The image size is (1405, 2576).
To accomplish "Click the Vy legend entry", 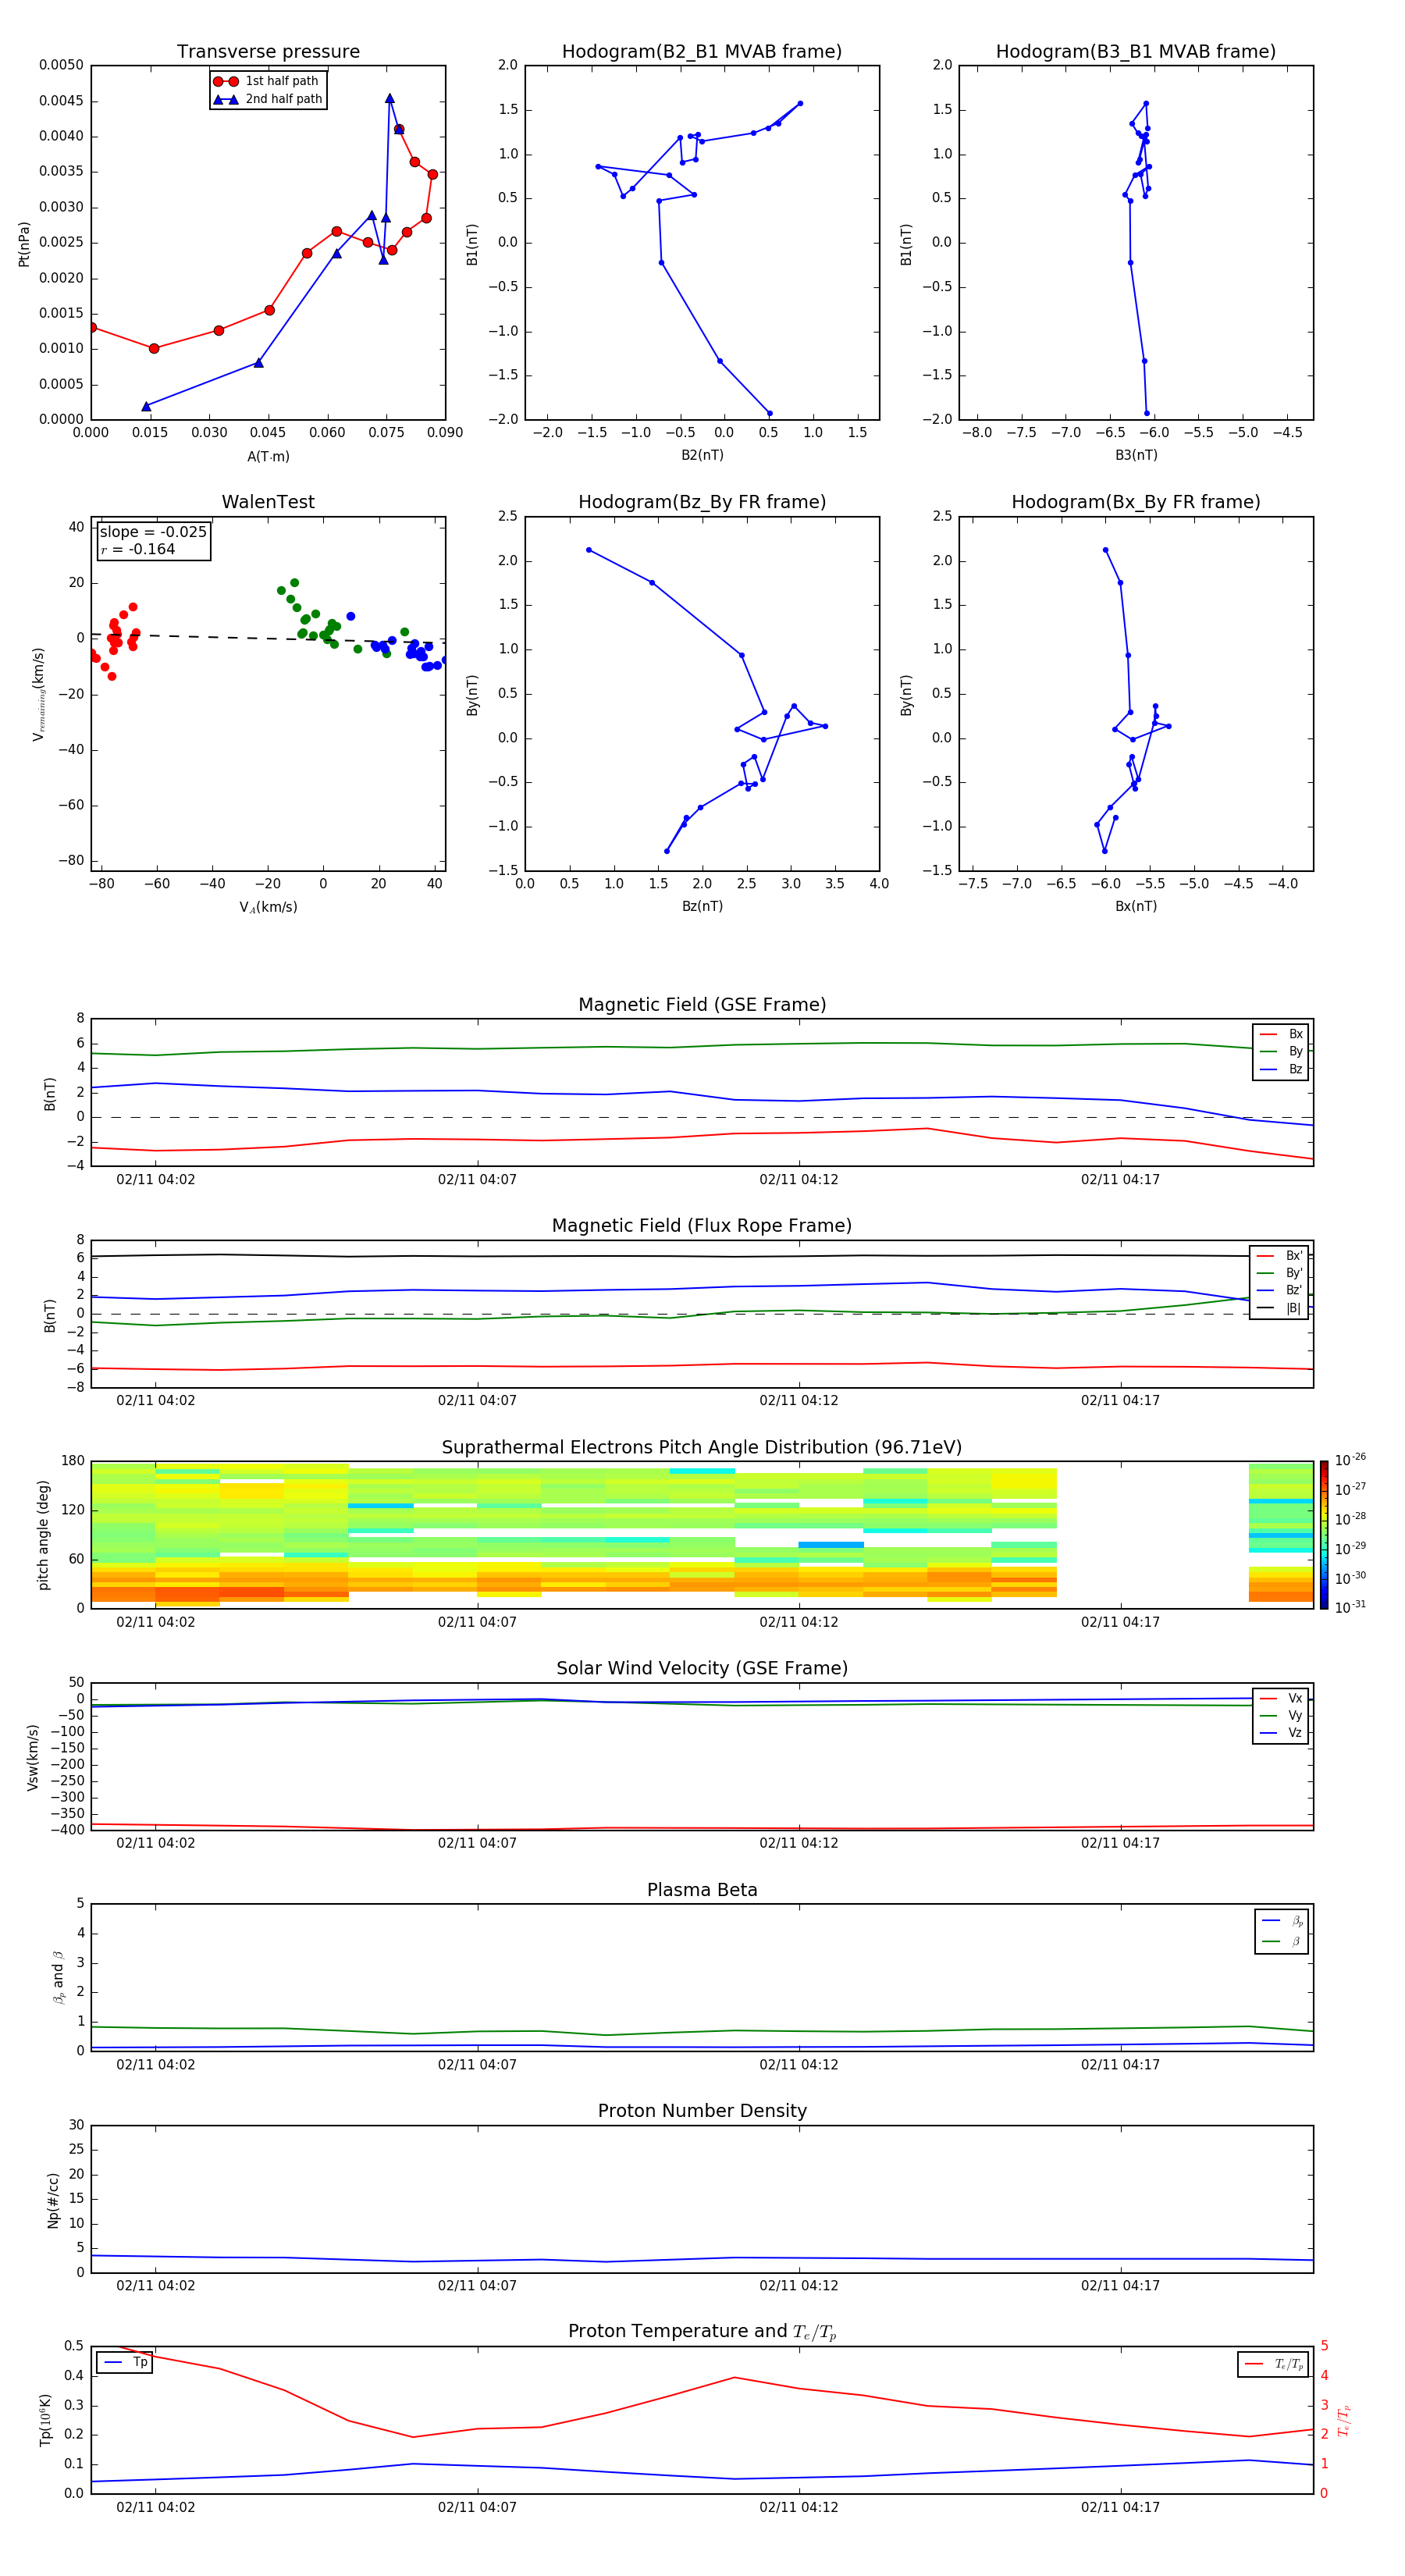I will click(x=1281, y=1716).
